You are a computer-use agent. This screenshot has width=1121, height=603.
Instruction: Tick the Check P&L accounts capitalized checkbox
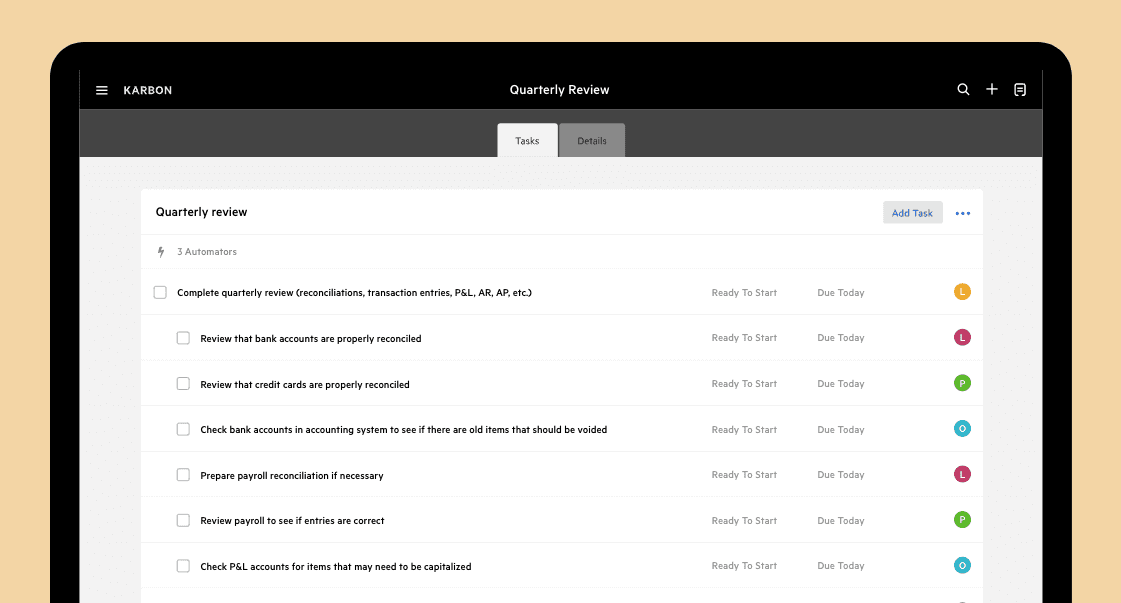(183, 566)
